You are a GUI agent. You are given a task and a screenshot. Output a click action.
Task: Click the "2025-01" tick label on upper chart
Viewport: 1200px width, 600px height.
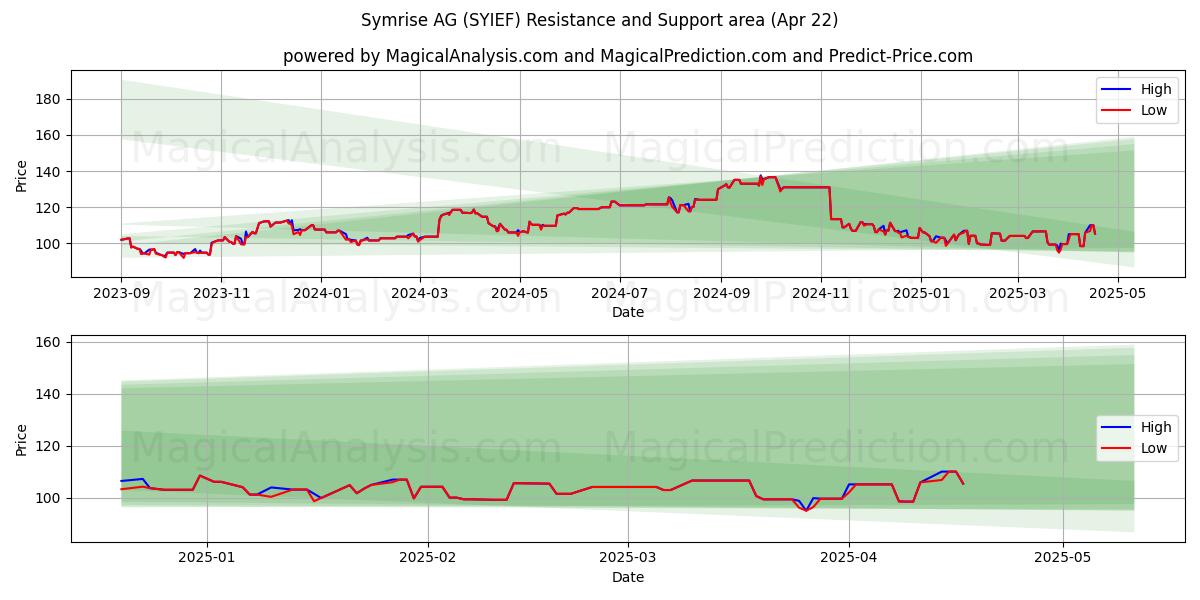(920, 293)
